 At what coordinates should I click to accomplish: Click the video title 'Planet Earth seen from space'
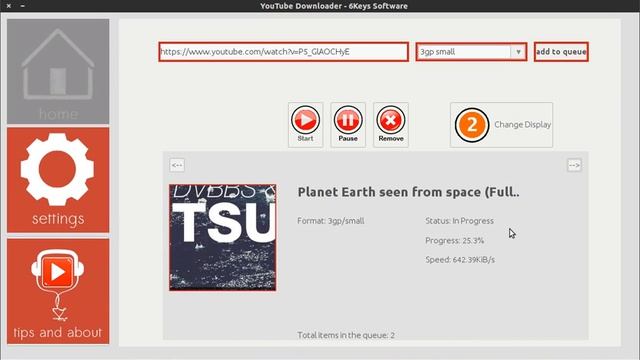click(x=408, y=192)
